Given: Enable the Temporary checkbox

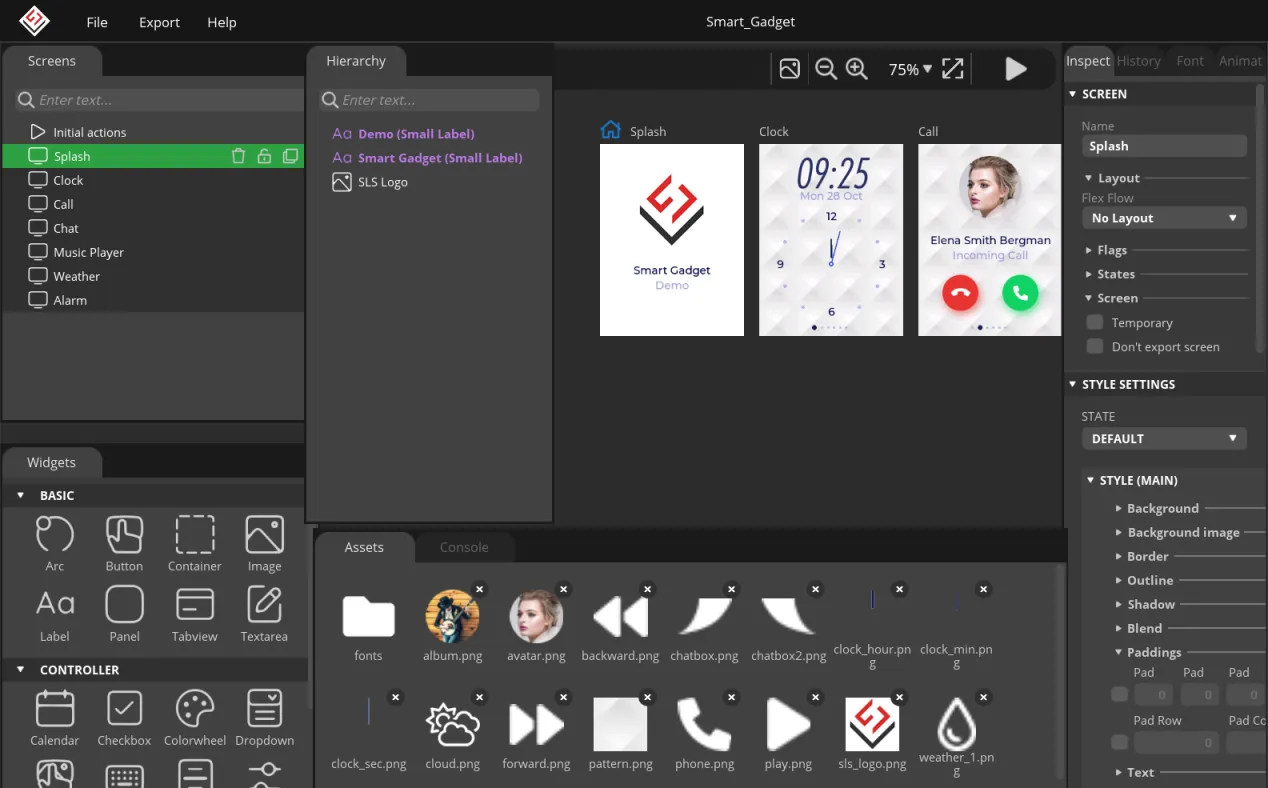Looking at the screenshot, I should pos(1095,322).
